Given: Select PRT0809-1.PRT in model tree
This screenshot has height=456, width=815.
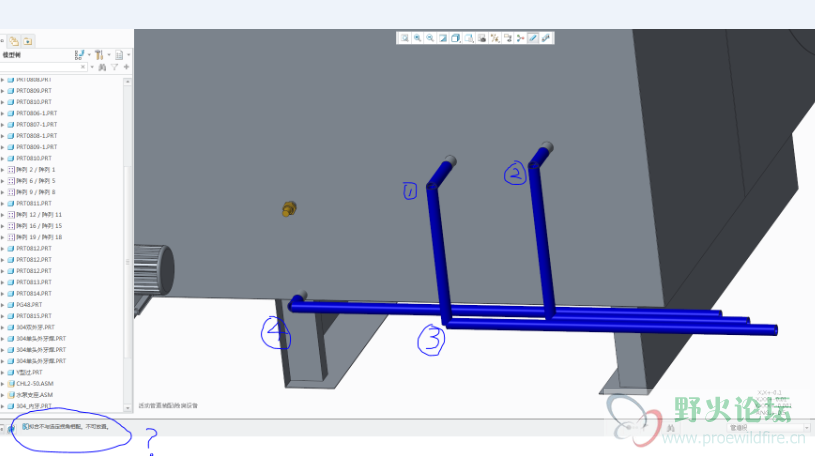Looking at the screenshot, I should 36,147.
